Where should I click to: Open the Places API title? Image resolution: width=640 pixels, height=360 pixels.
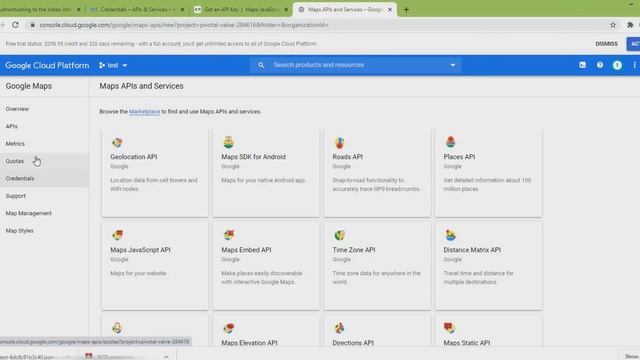click(x=459, y=157)
